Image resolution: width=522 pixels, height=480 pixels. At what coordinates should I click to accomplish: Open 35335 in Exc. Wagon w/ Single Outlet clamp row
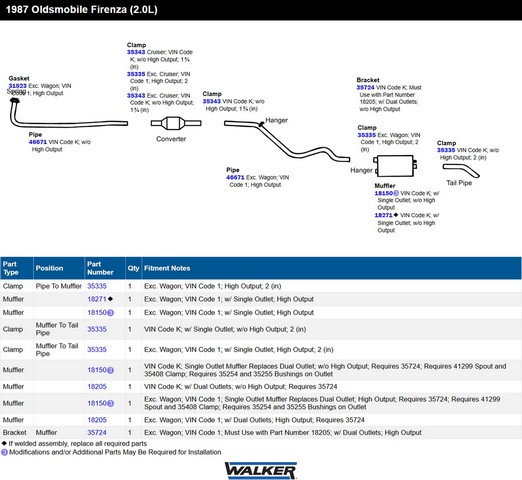(x=97, y=350)
